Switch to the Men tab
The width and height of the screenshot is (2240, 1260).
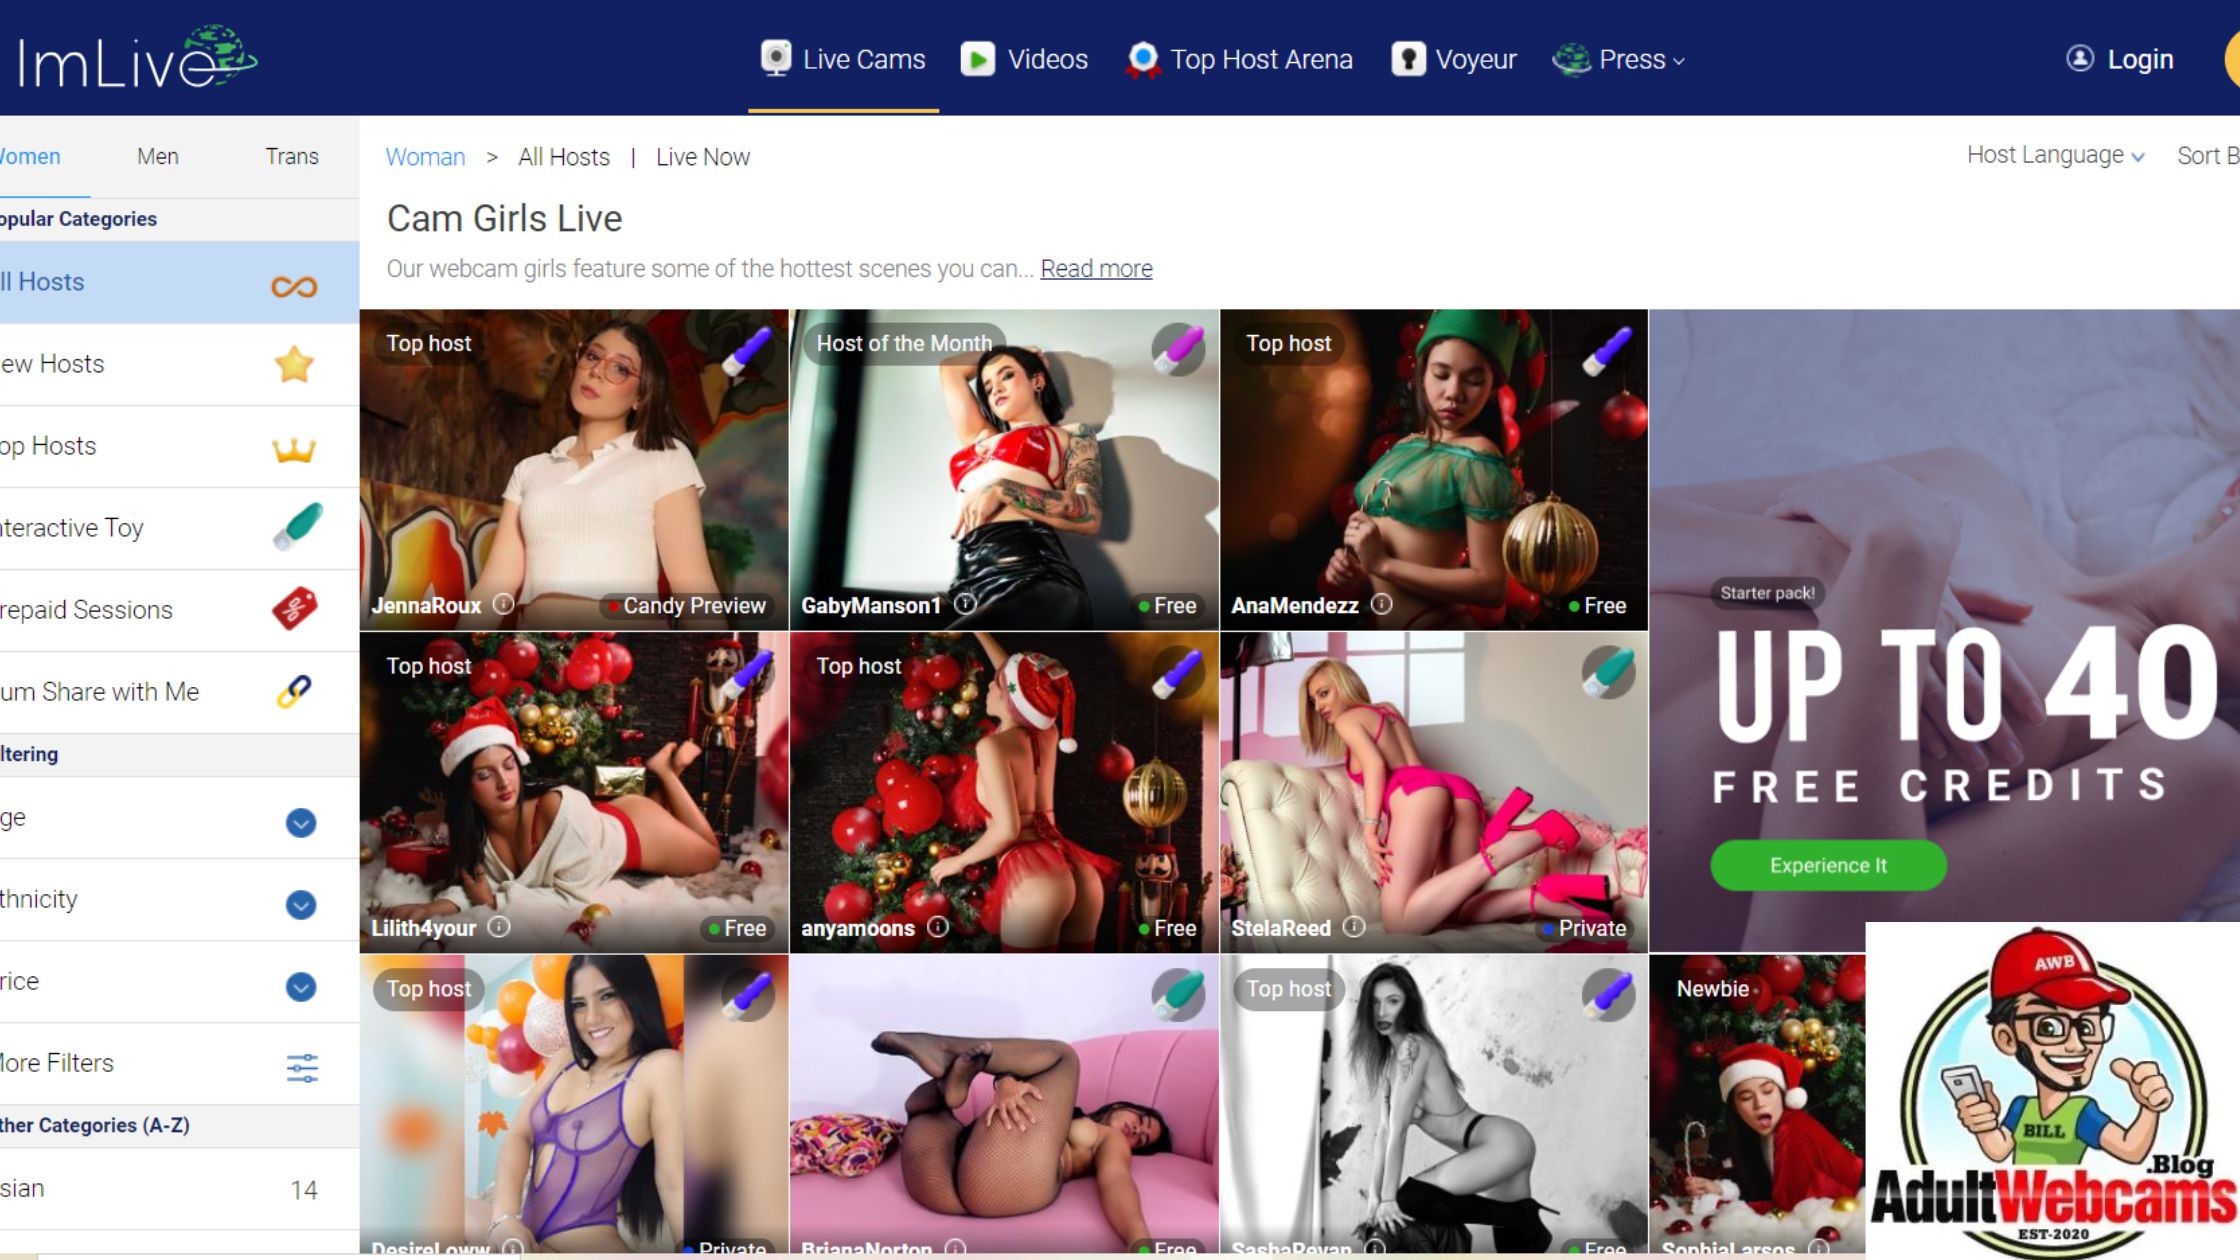point(157,156)
